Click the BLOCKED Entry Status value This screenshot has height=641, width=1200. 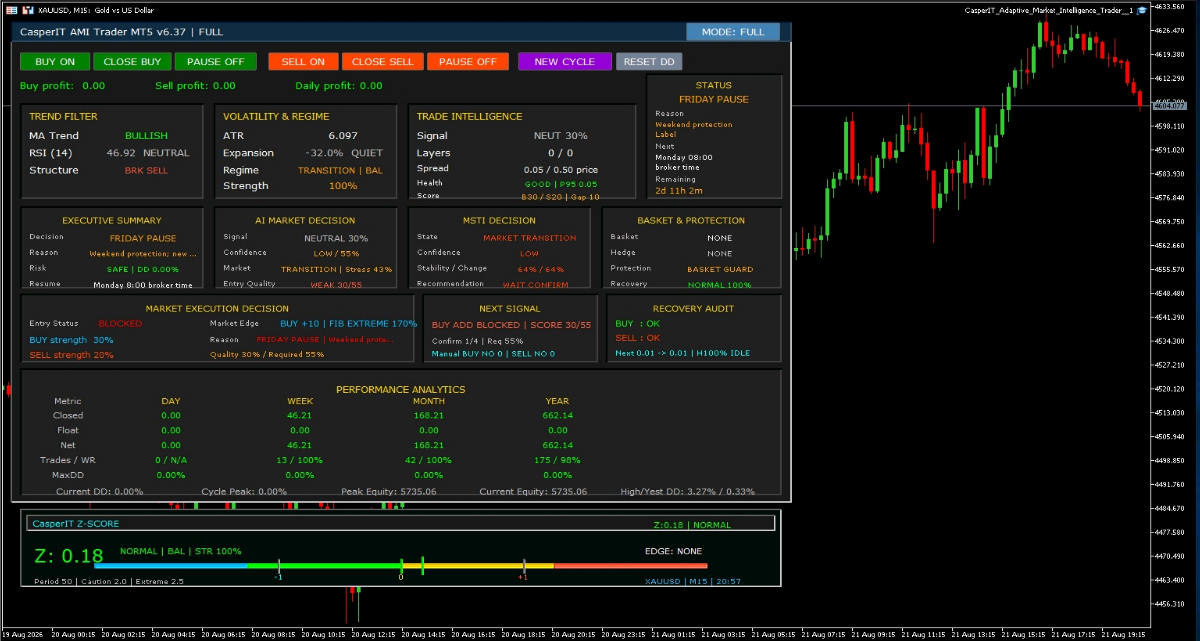[120, 324]
